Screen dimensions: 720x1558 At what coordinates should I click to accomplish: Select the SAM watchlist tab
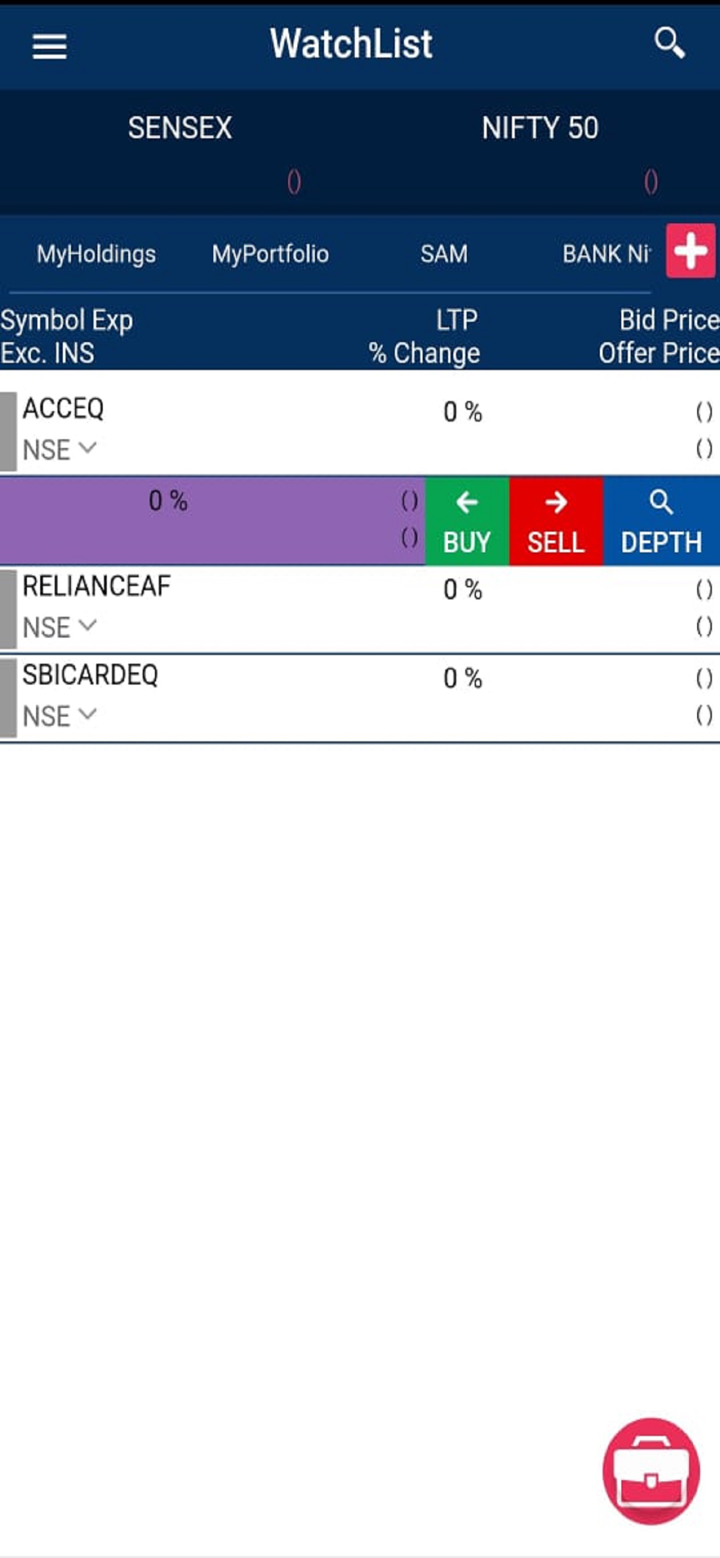click(444, 254)
